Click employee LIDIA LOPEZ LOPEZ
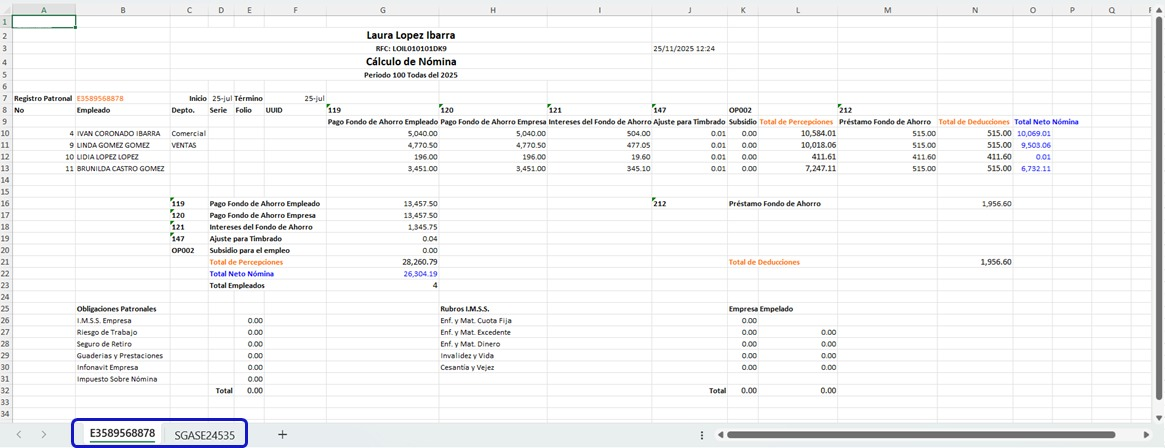Viewport: 1165px width, 448px height. (108, 157)
